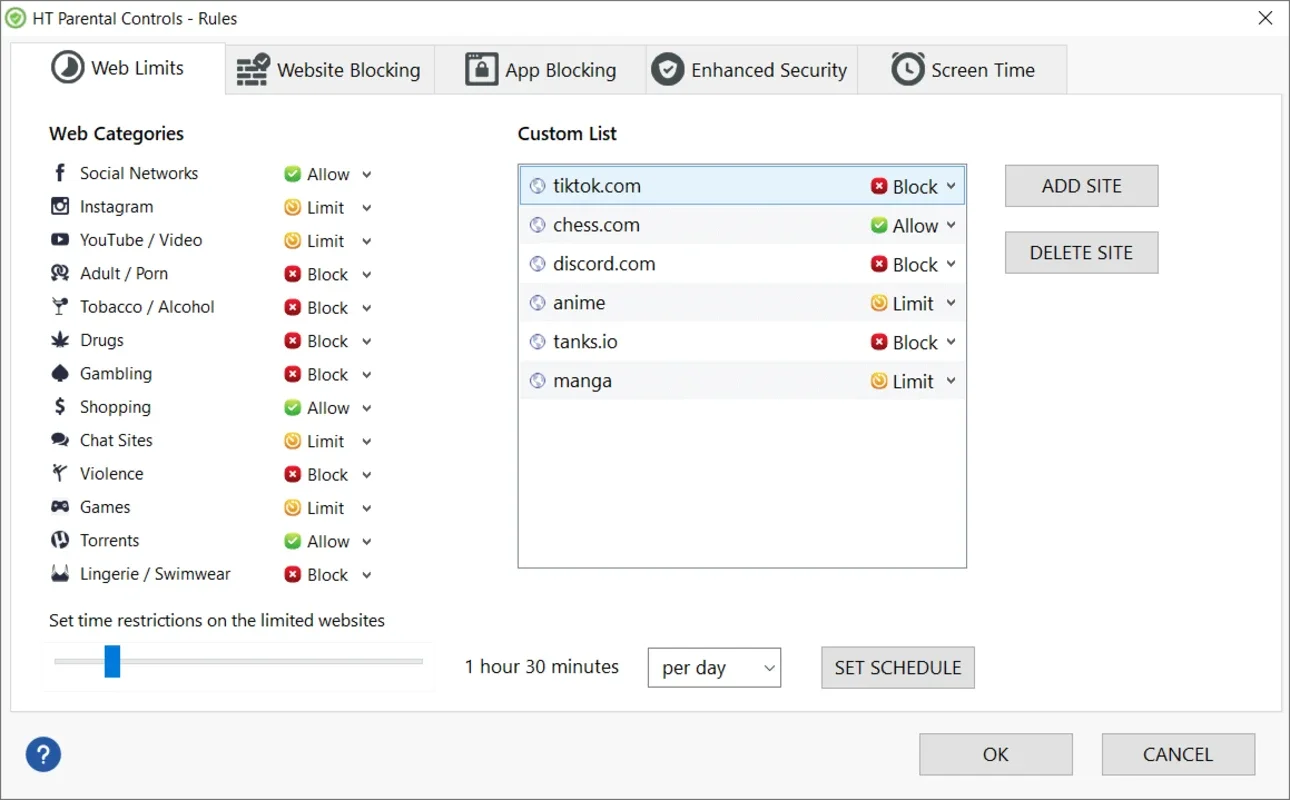The width and height of the screenshot is (1290, 800).
Task: Confirm the rules with OK
Action: (x=996, y=755)
